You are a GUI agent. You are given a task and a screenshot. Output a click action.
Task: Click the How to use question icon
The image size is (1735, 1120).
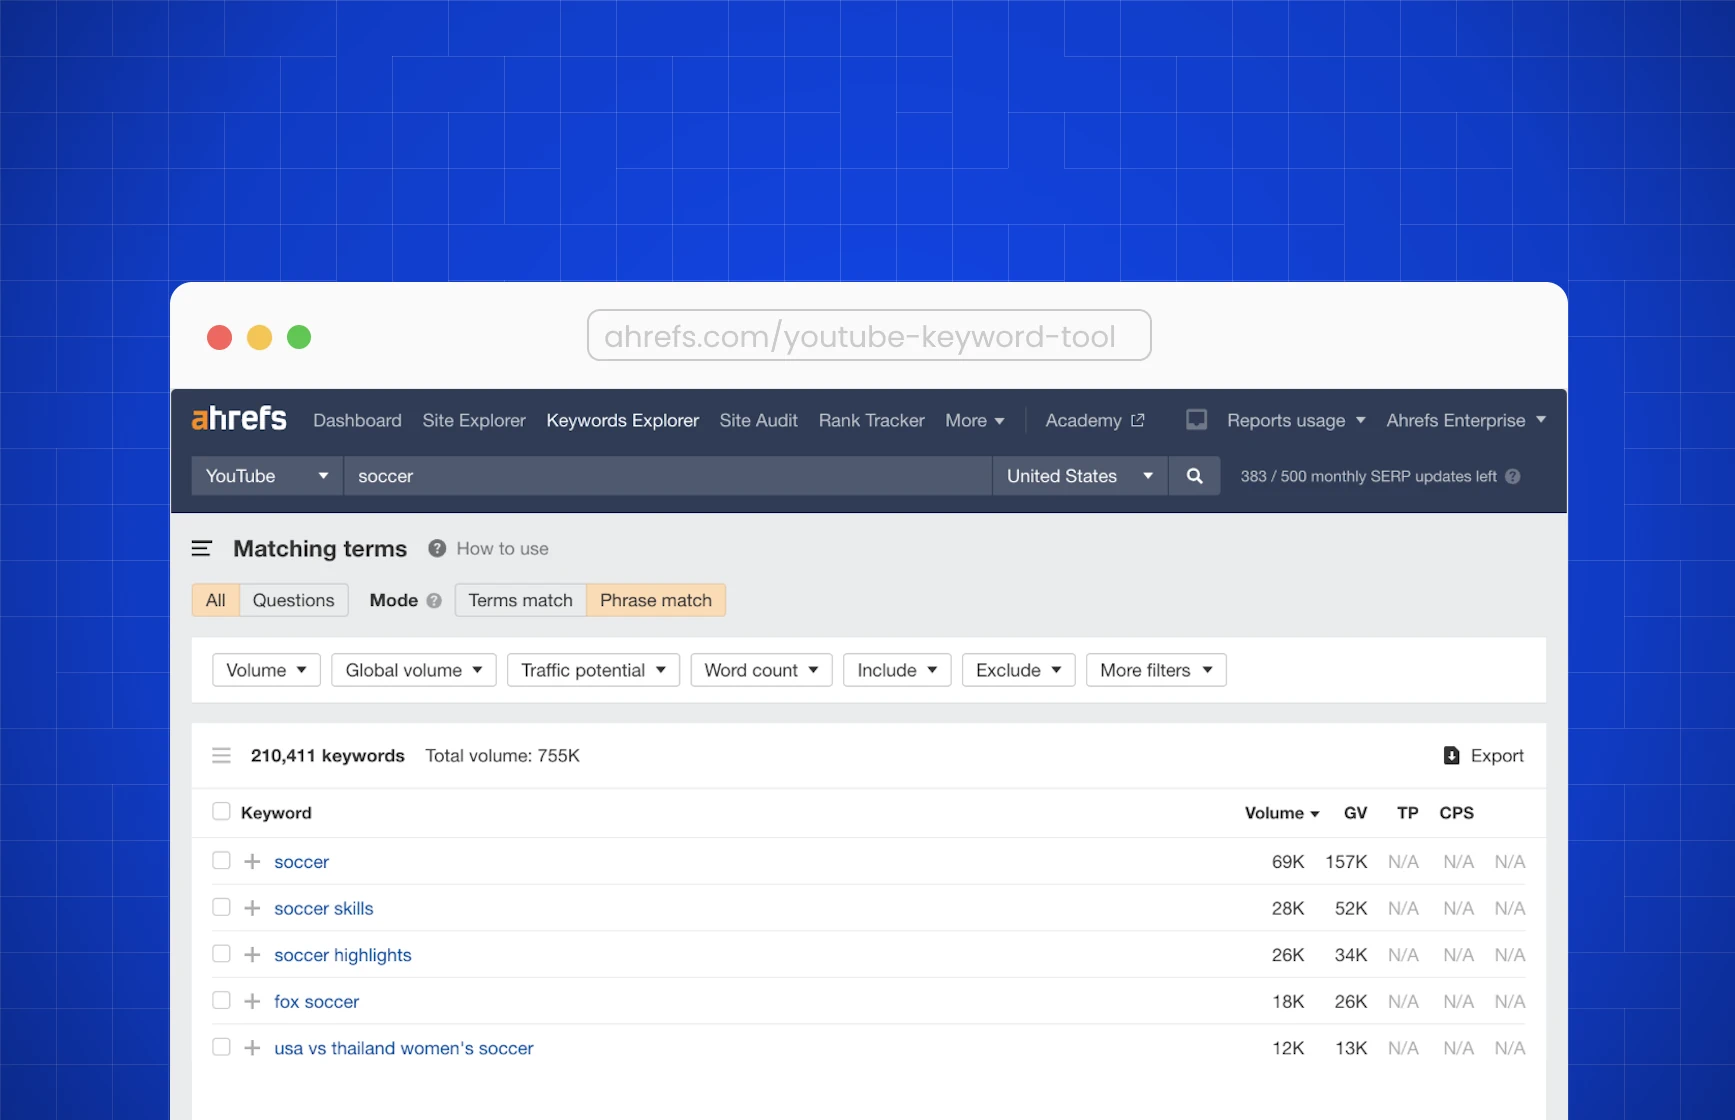point(437,548)
